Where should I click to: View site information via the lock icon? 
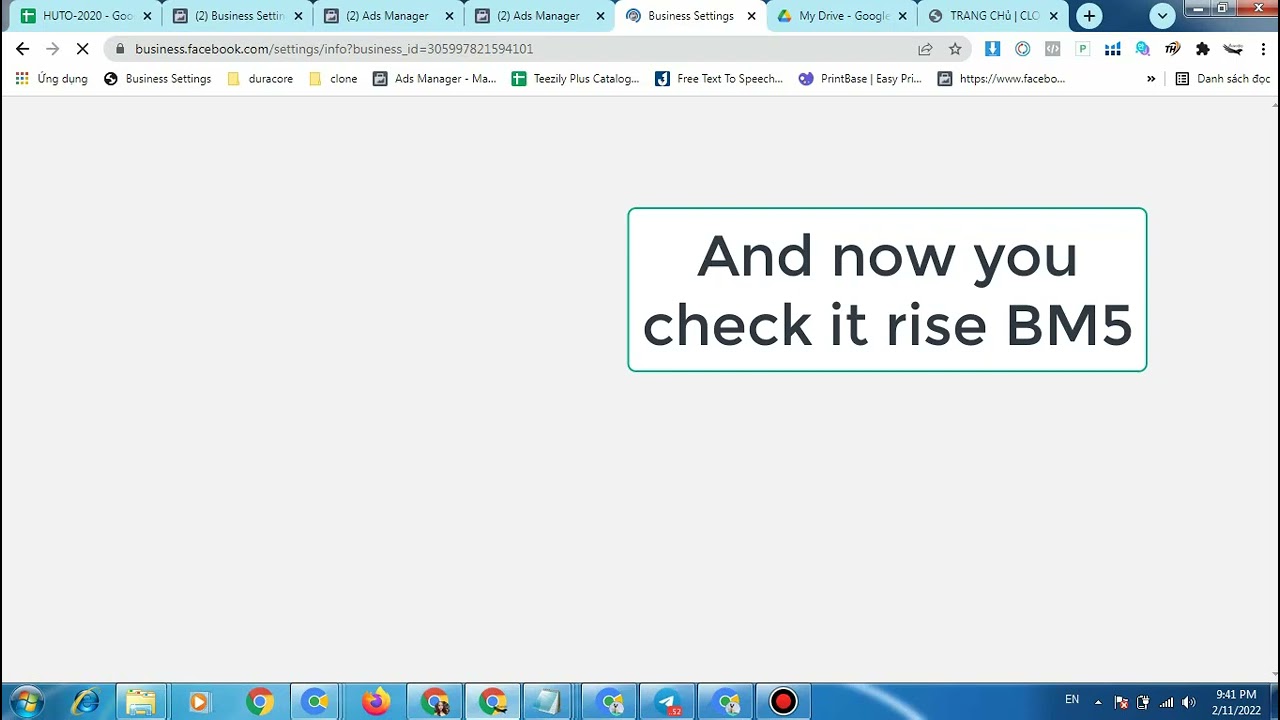tap(120, 49)
